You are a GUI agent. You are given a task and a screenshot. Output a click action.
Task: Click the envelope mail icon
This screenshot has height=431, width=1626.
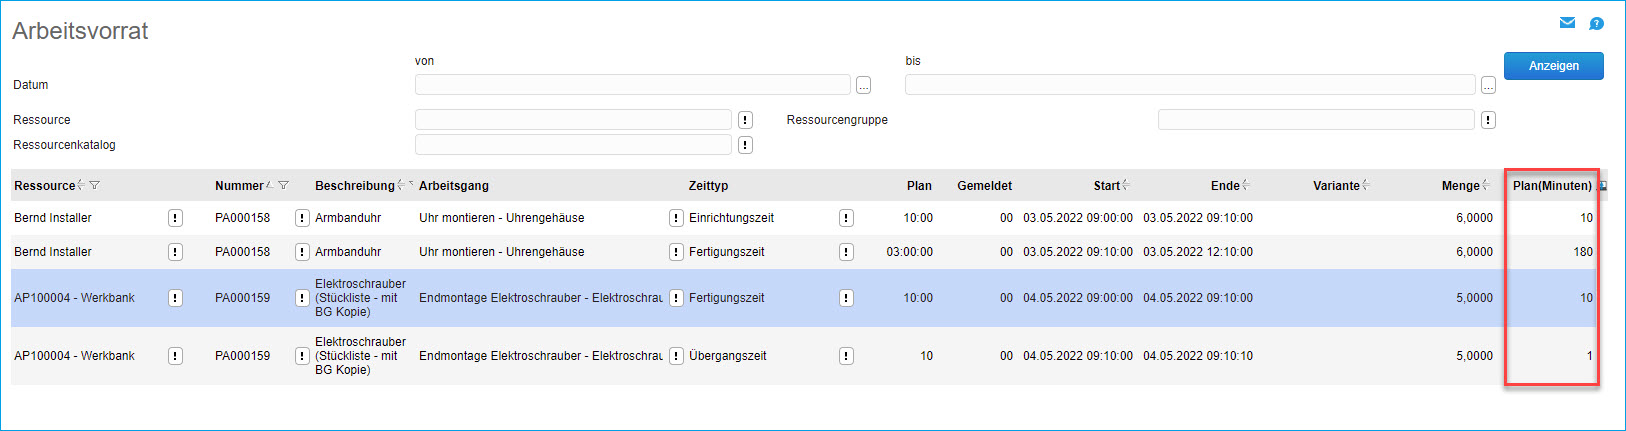coord(1567,23)
